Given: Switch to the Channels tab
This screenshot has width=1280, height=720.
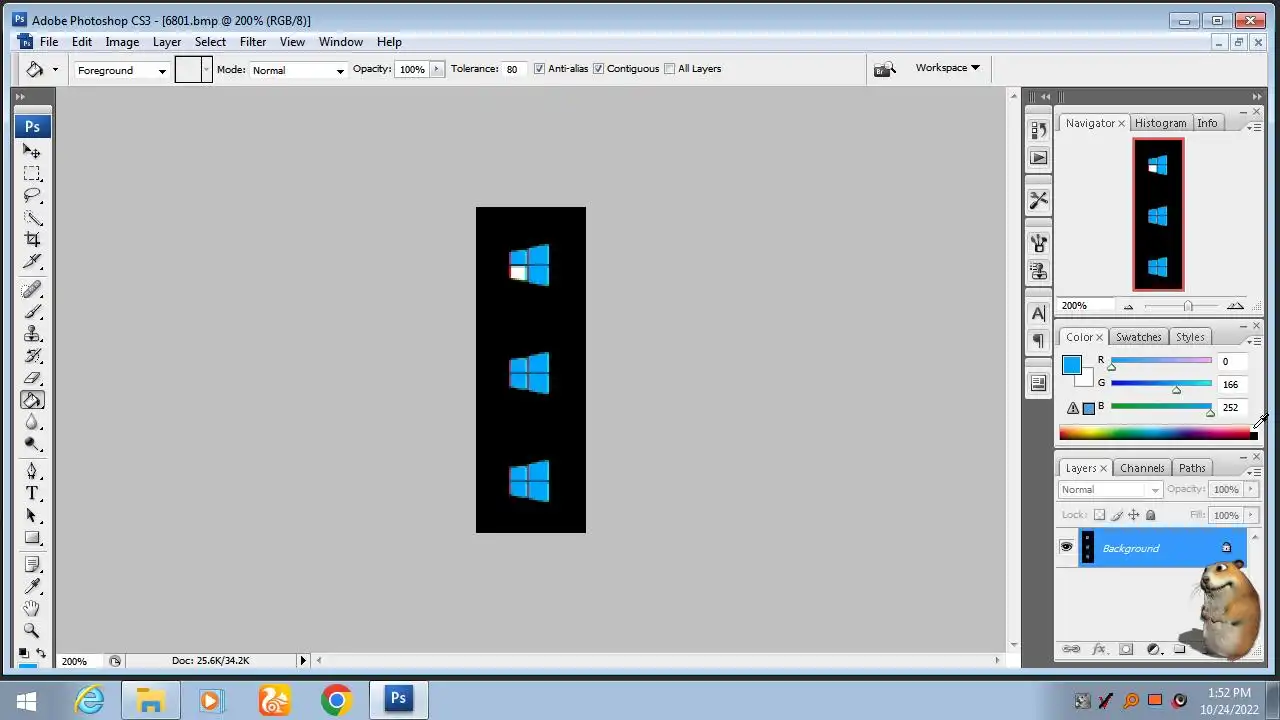Looking at the screenshot, I should [x=1142, y=468].
